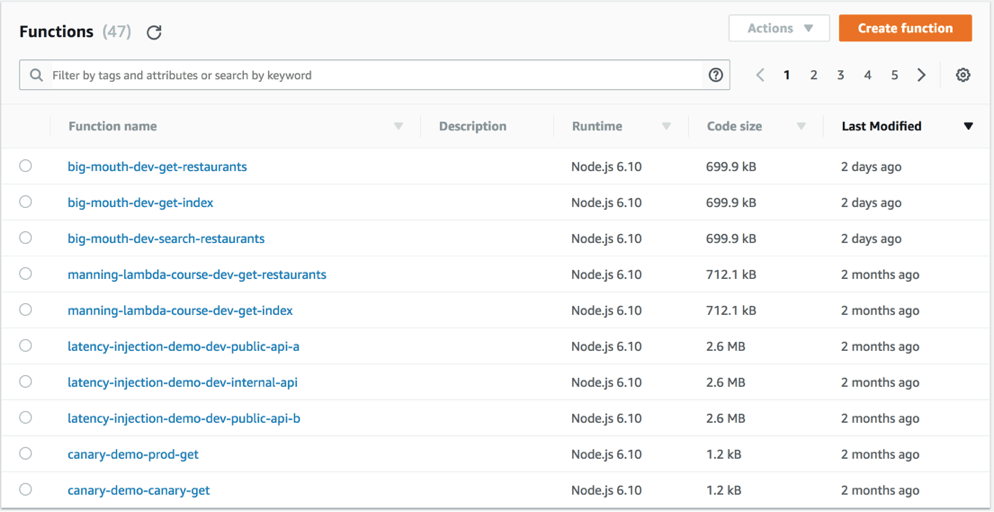This screenshot has height=512, width=994.
Task: Go to the previous page arrow
Action: (x=760, y=75)
